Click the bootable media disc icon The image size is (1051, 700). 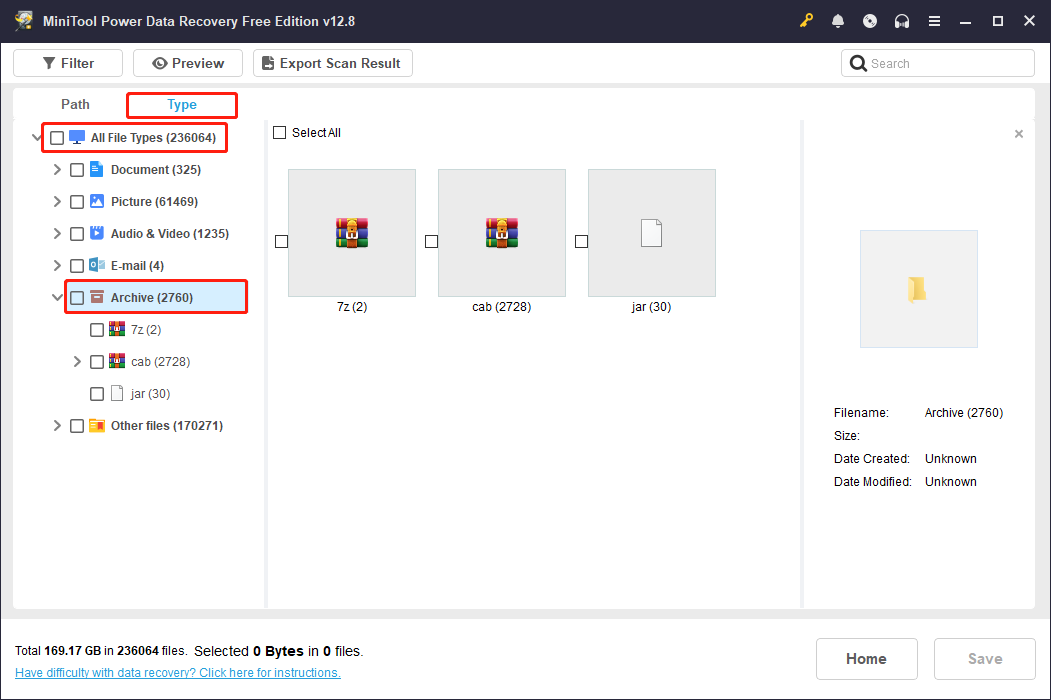[870, 20]
